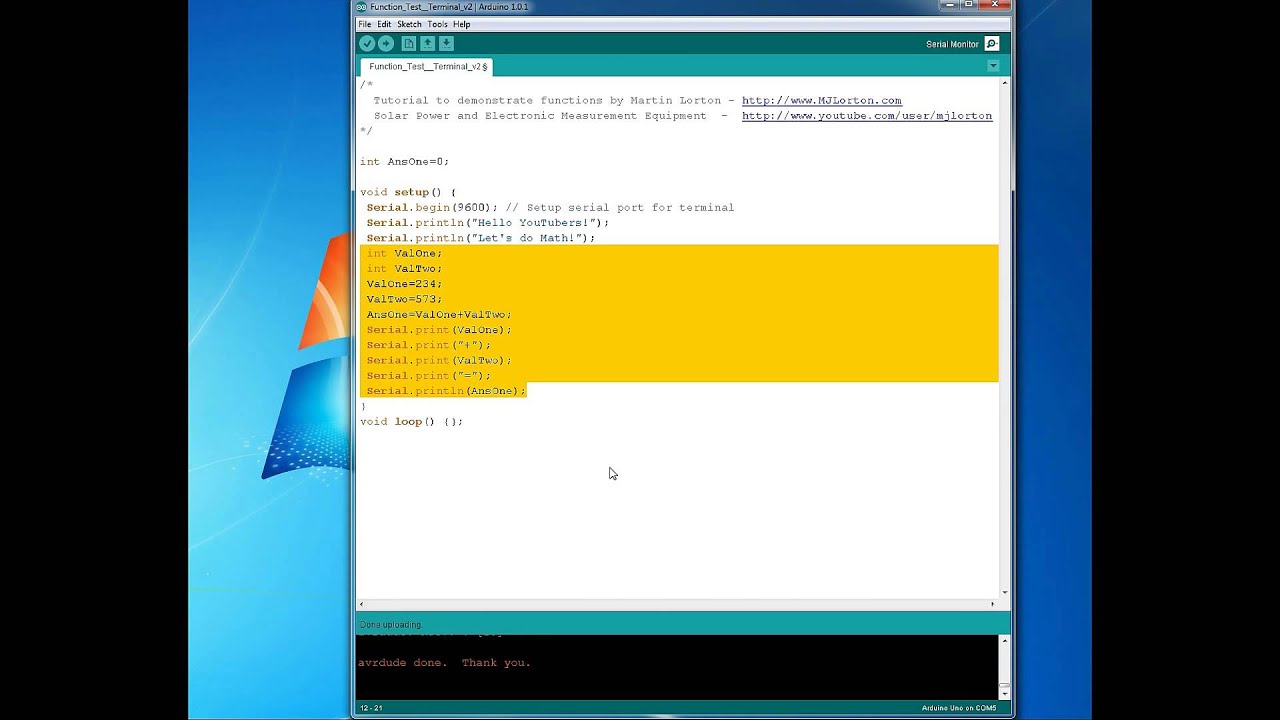The height and width of the screenshot is (720, 1280).
Task: Click the 'Arduino Uno on COM5' status text
Action: [959, 708]
